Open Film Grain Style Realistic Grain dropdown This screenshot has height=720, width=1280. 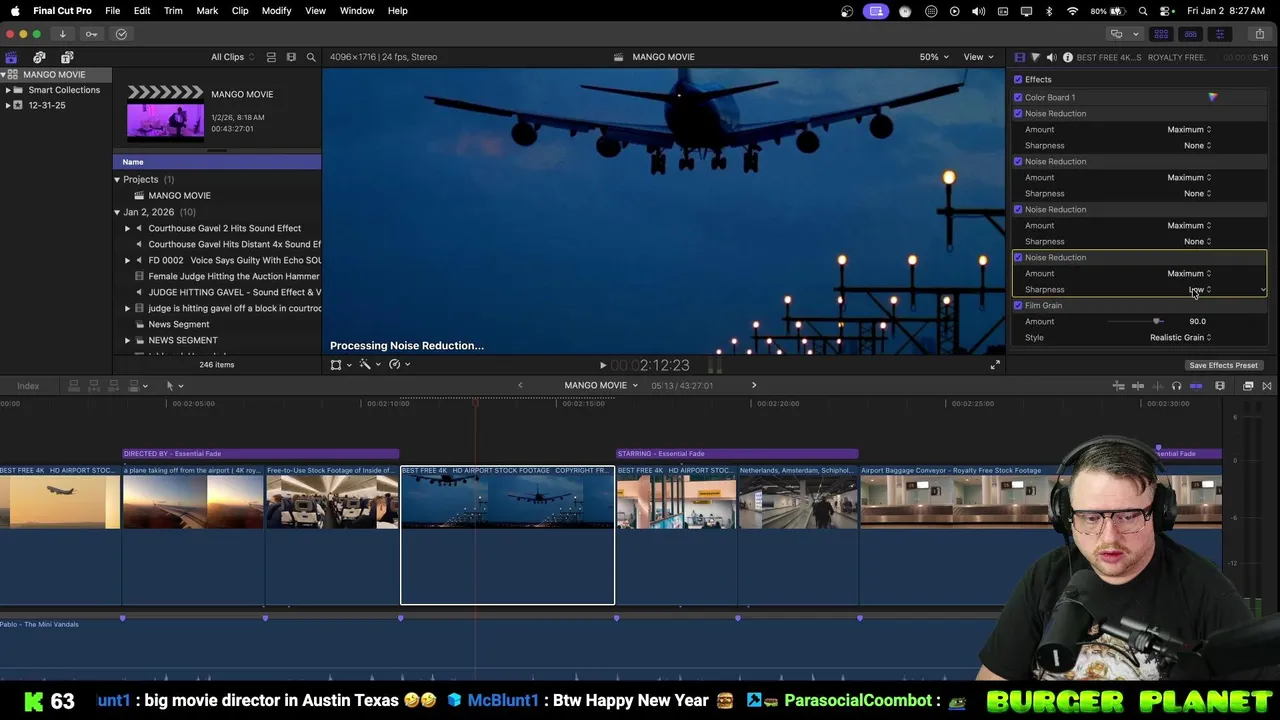(x=1180, y=337)
